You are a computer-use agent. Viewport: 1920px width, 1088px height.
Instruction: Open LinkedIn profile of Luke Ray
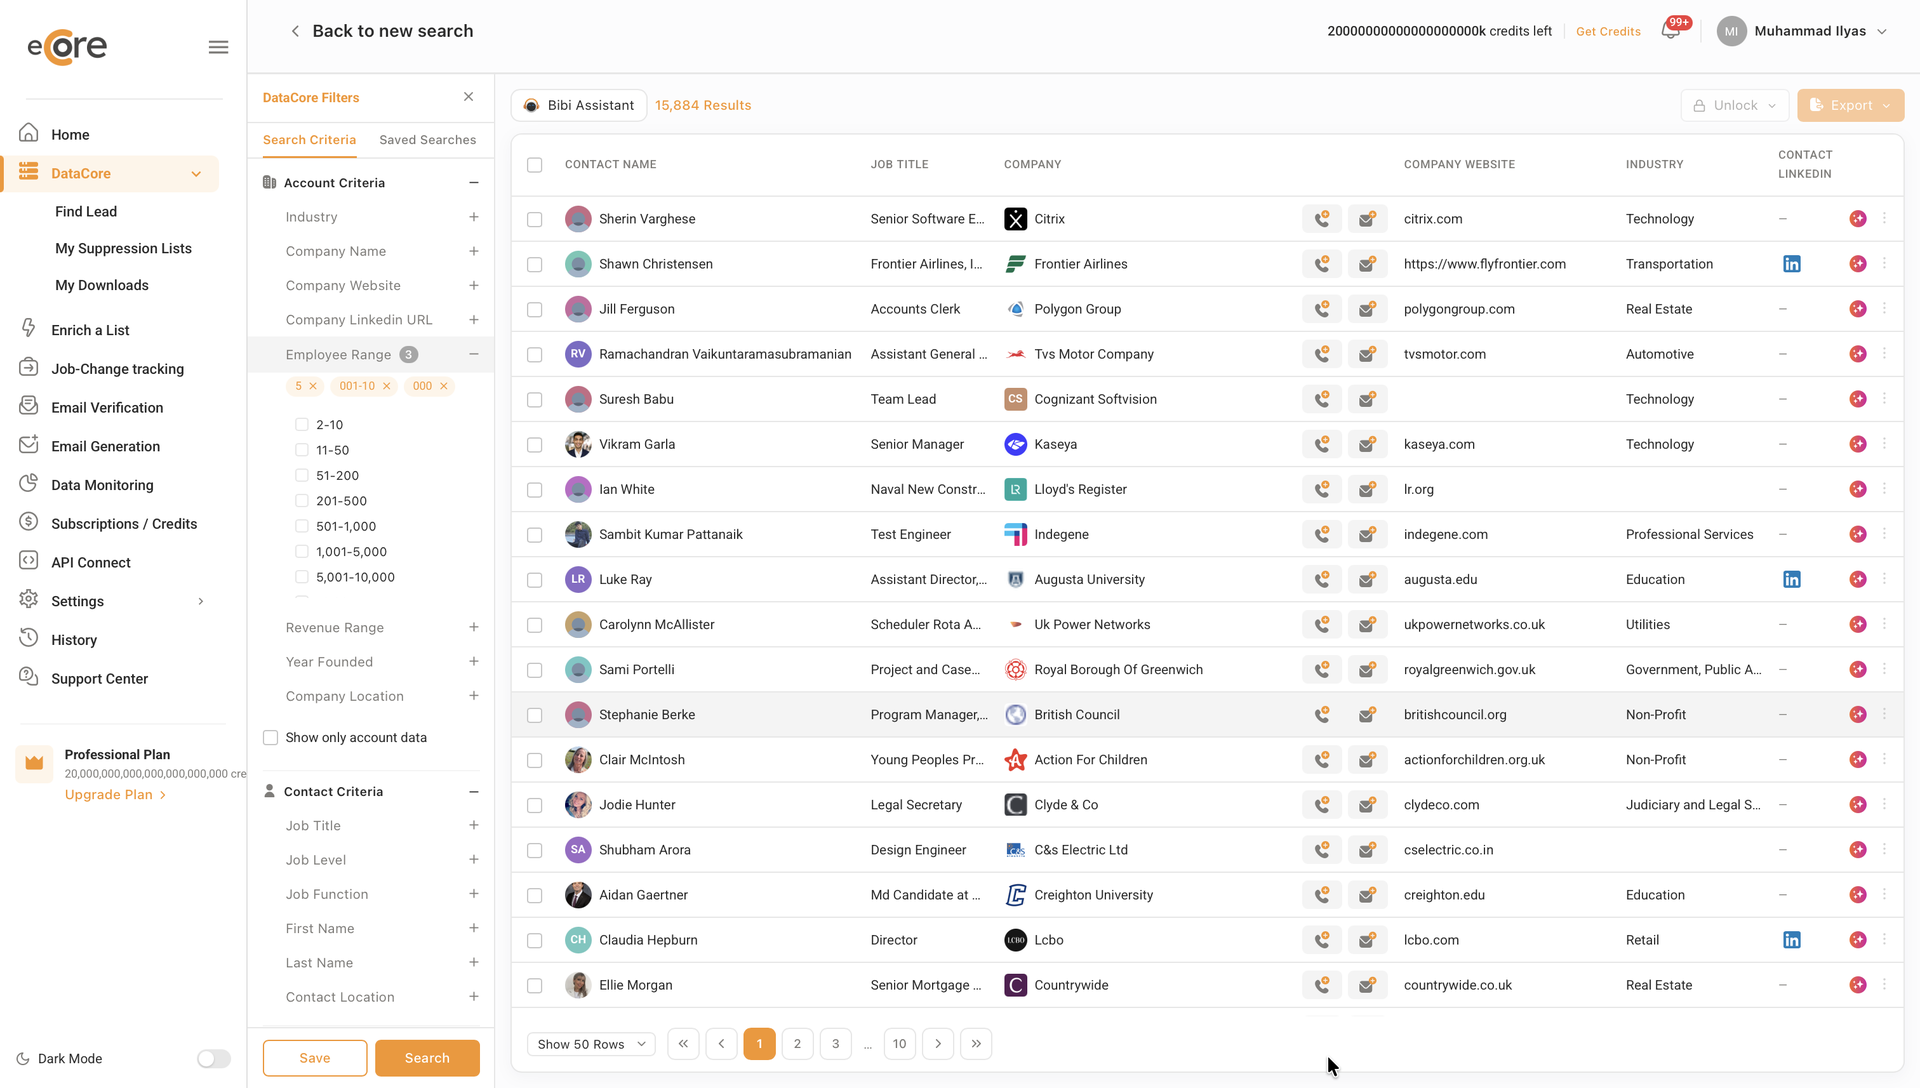(x=1792, y=579)
